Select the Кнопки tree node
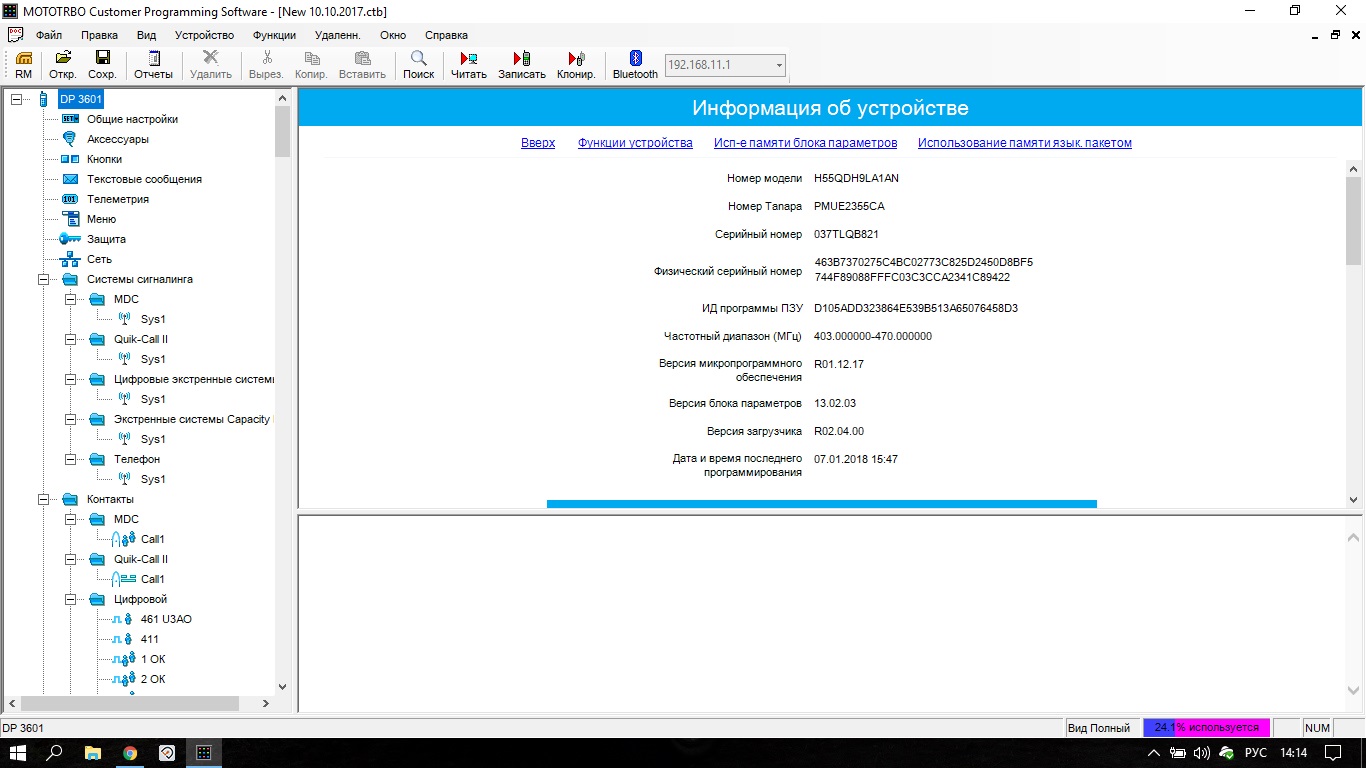Screen dimensions: 1366x768 click(x=104, y=159)
